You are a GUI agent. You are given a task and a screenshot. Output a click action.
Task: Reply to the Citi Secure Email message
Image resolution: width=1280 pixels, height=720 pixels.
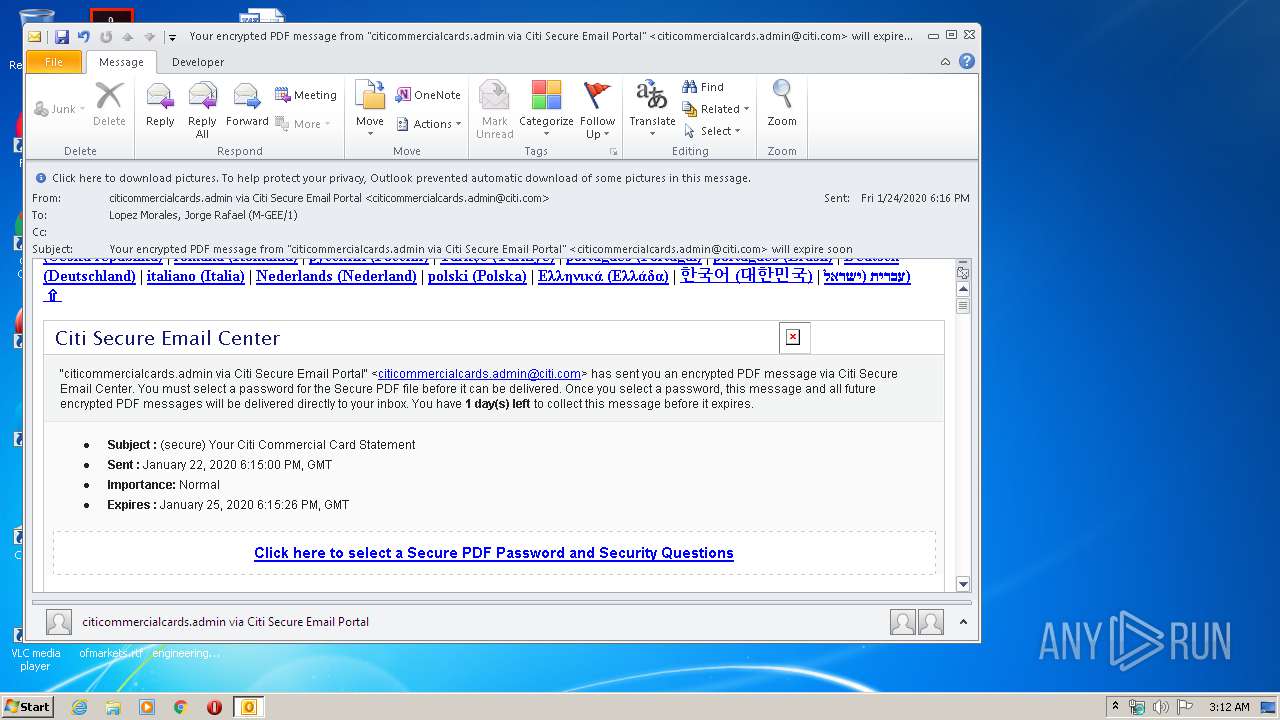pos(160,106)
